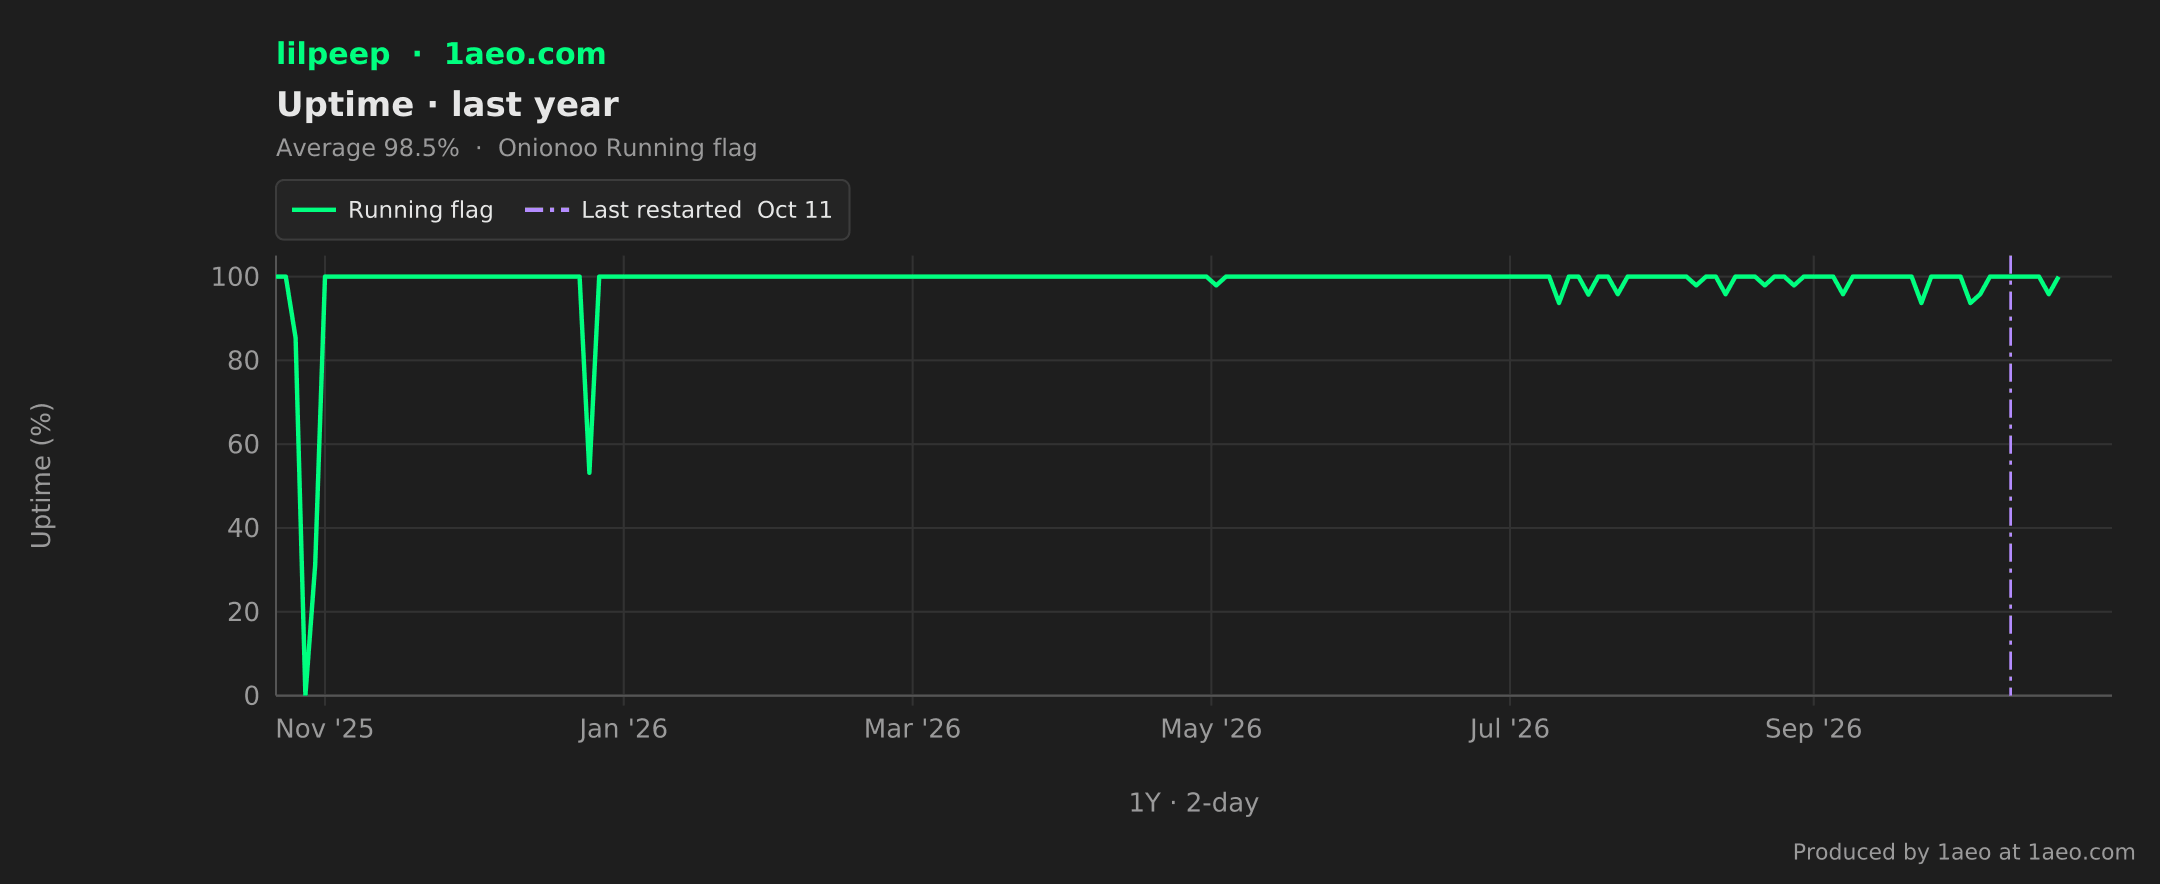Click the "Running flag" legend label
This screenshot has height=884, width=2160.
click(420, 210)
